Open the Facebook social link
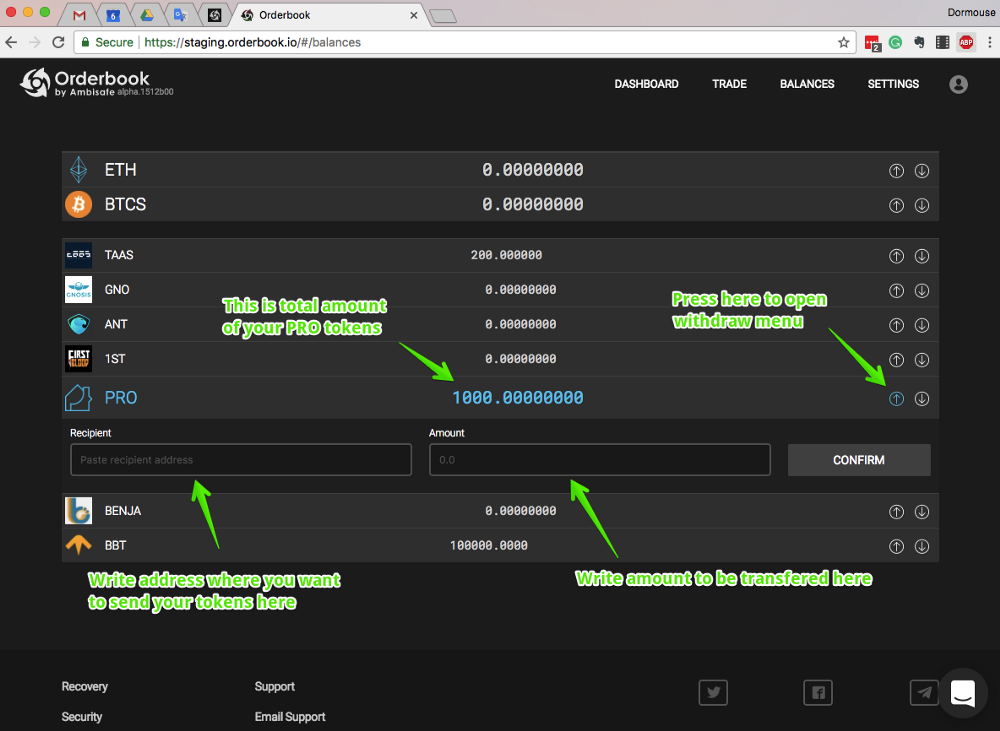1000x731 pixels. coord(818,693)
